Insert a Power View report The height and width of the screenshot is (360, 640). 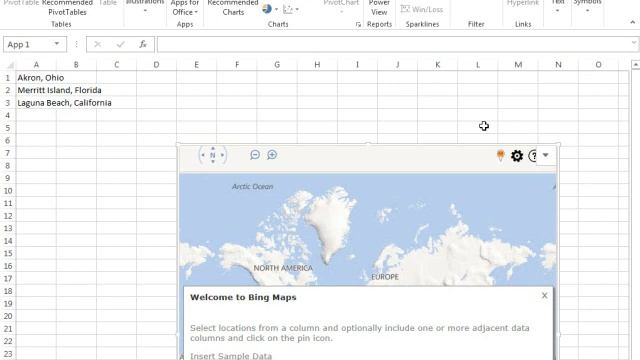pyautogui.click(x=379, y=7)
